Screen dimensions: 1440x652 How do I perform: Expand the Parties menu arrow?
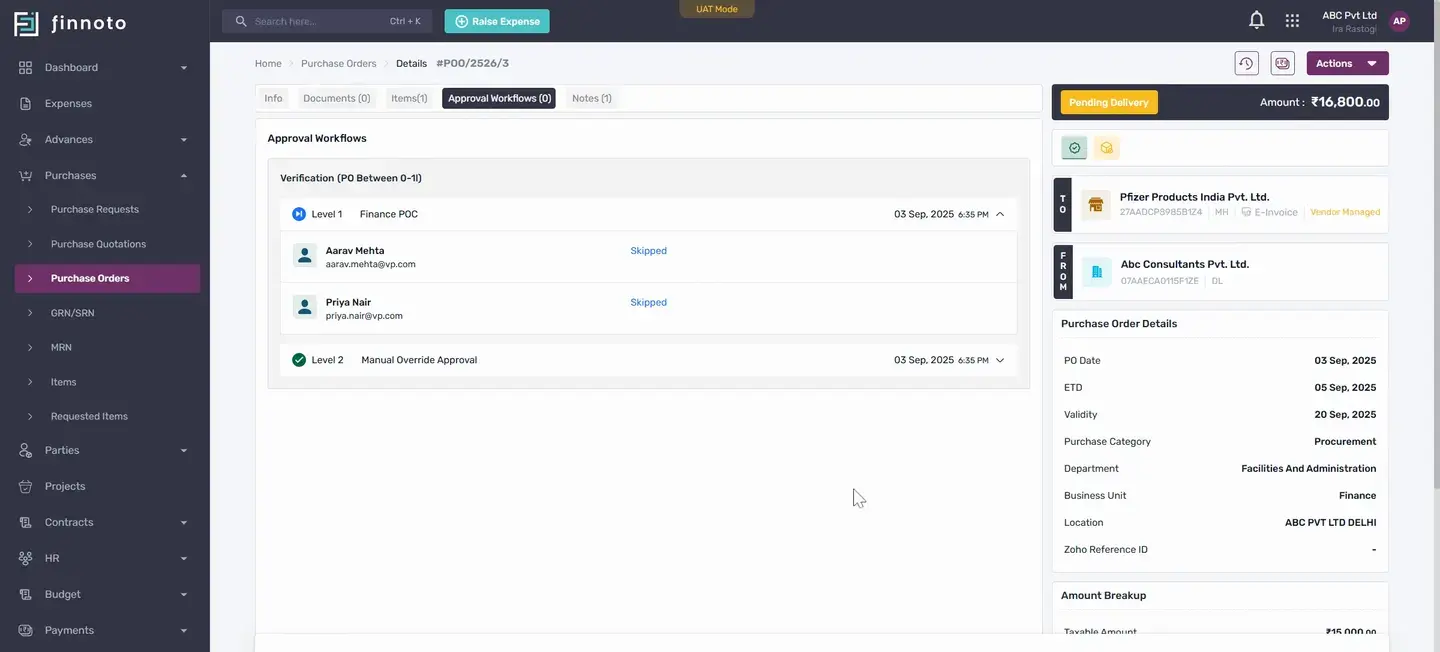point(184,451)
